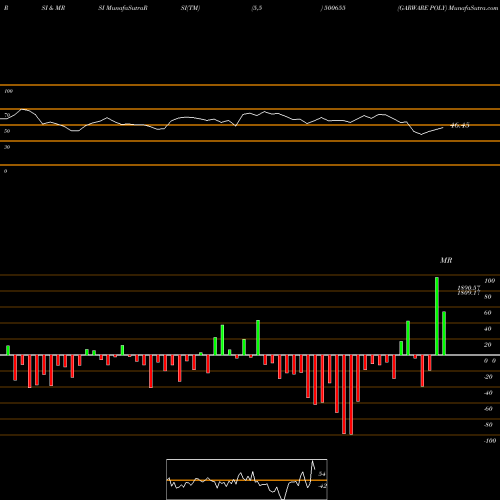Click the last green MR bar at right
Image resolution: width=500 pixels, height=500 pixels.
coord(444,333)
